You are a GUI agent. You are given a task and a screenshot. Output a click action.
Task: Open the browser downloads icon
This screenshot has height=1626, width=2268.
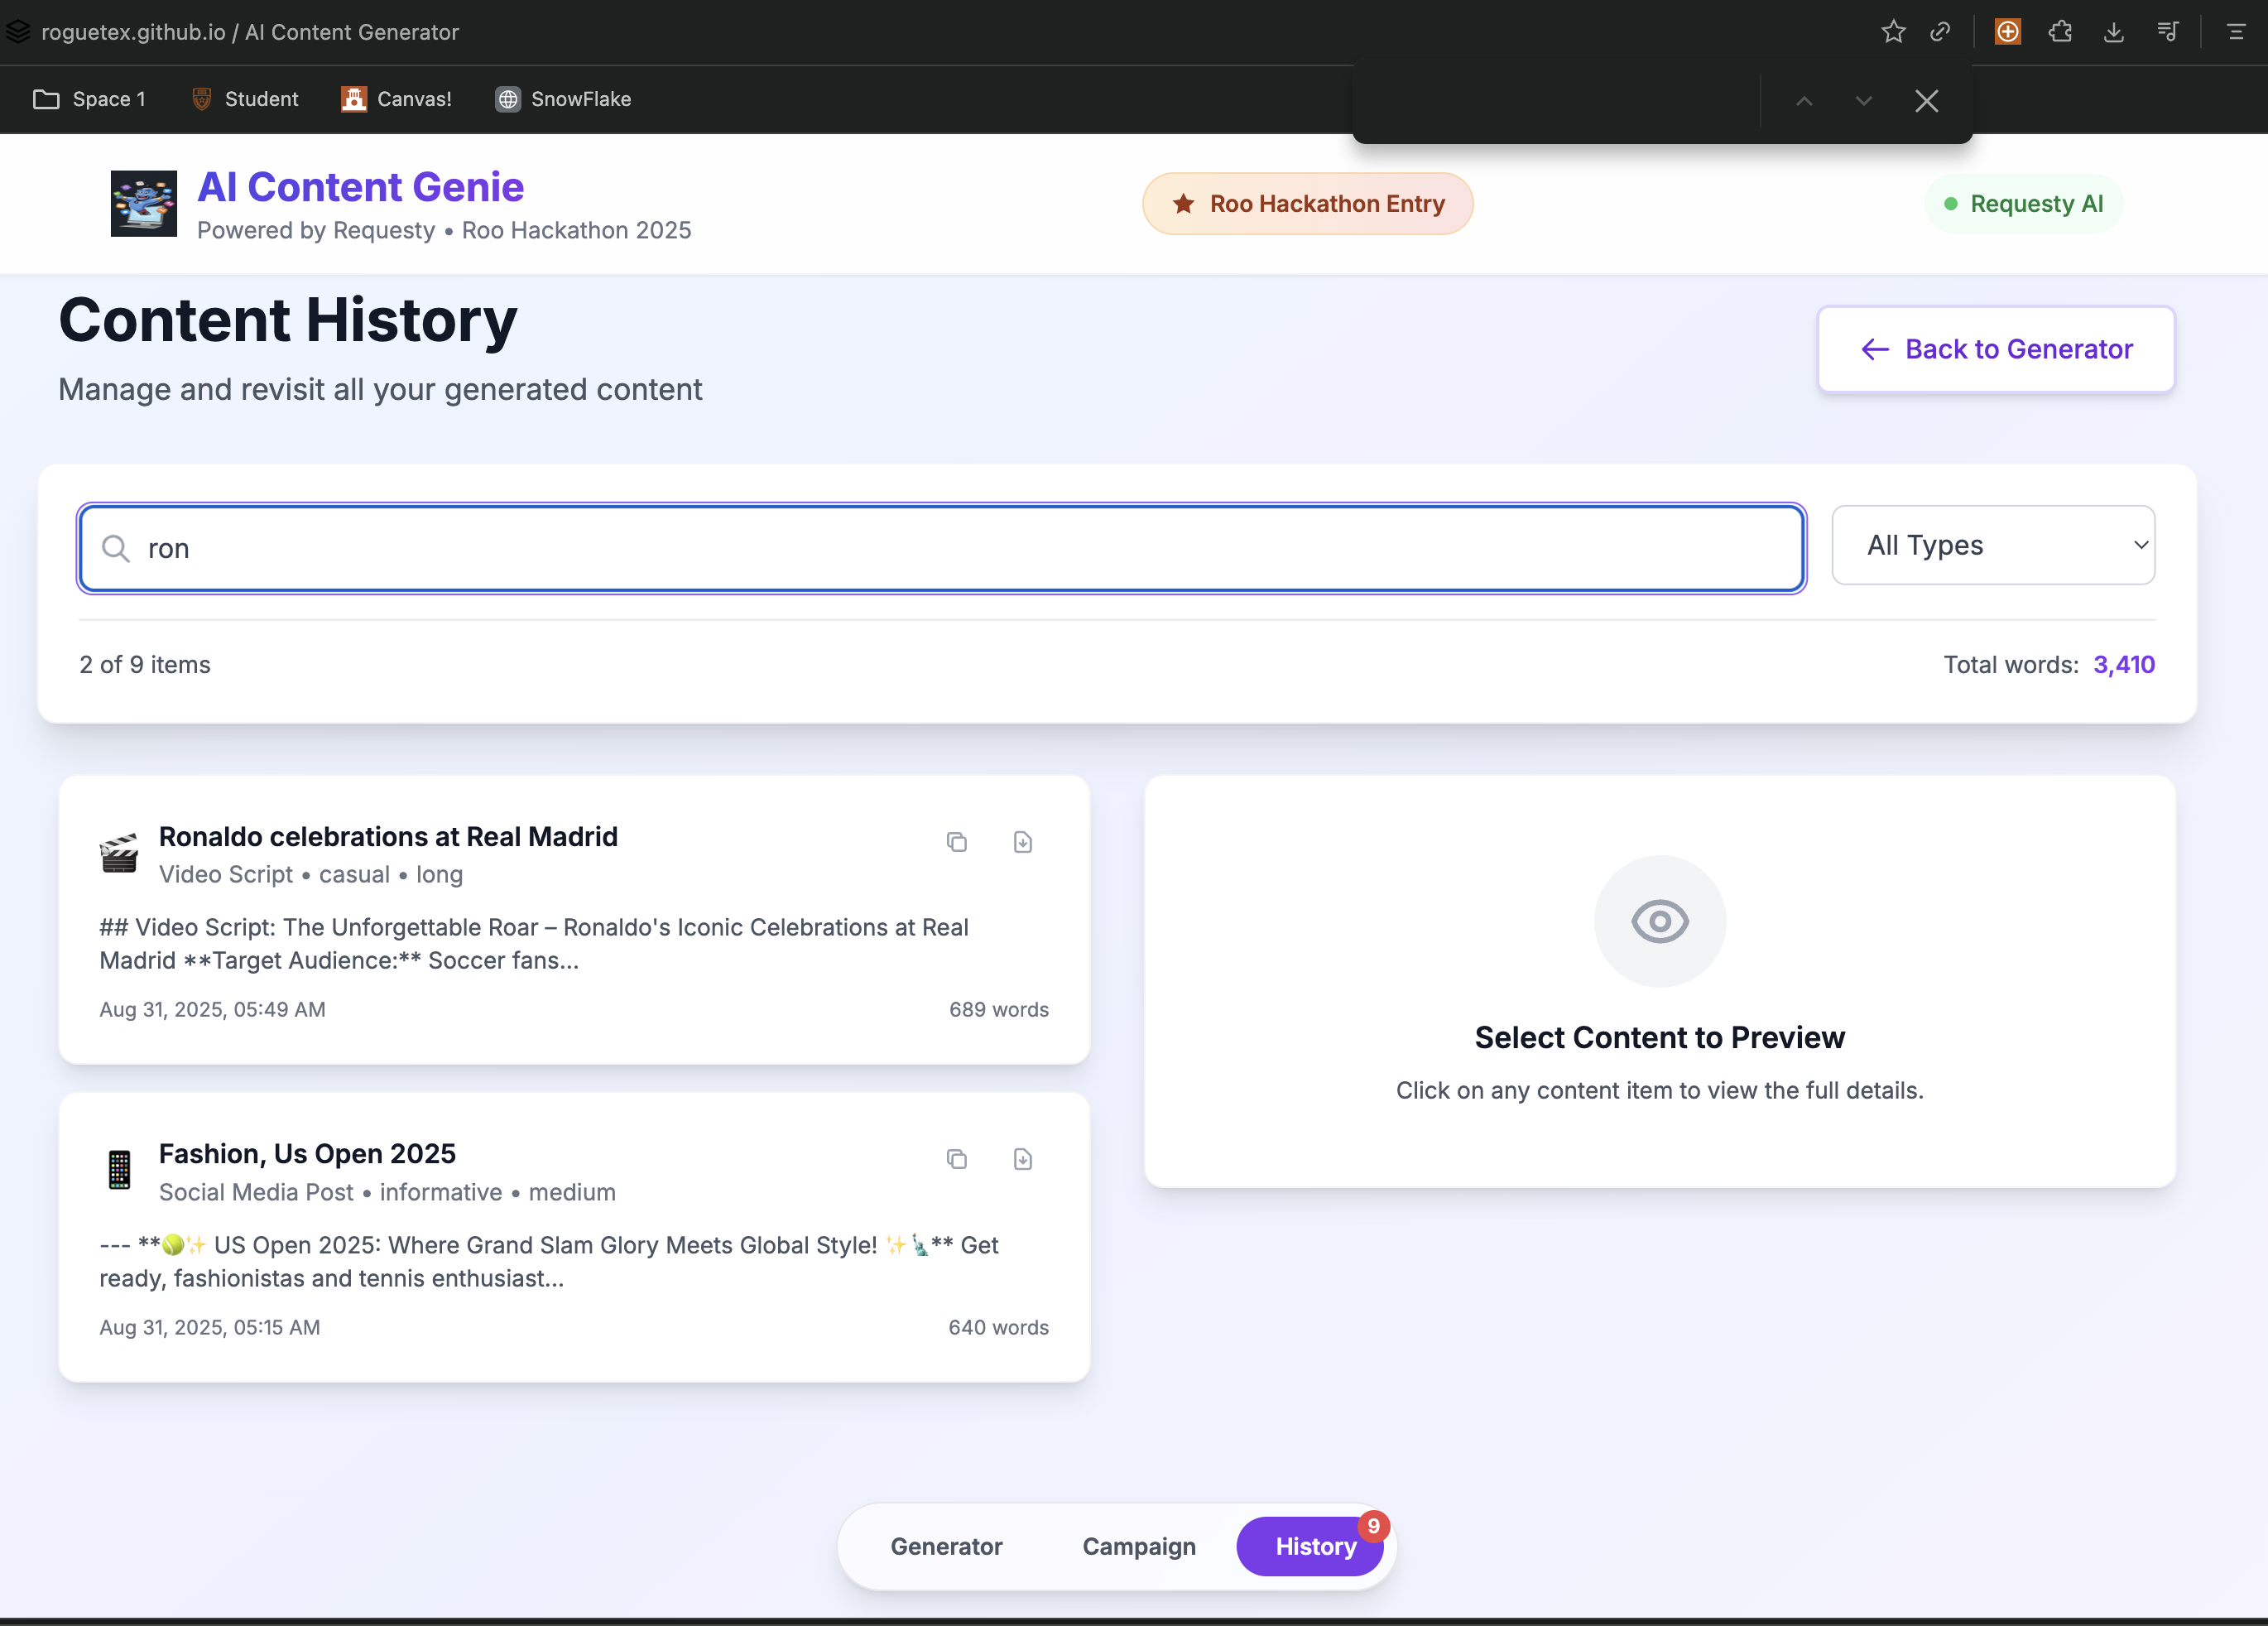2113,32
